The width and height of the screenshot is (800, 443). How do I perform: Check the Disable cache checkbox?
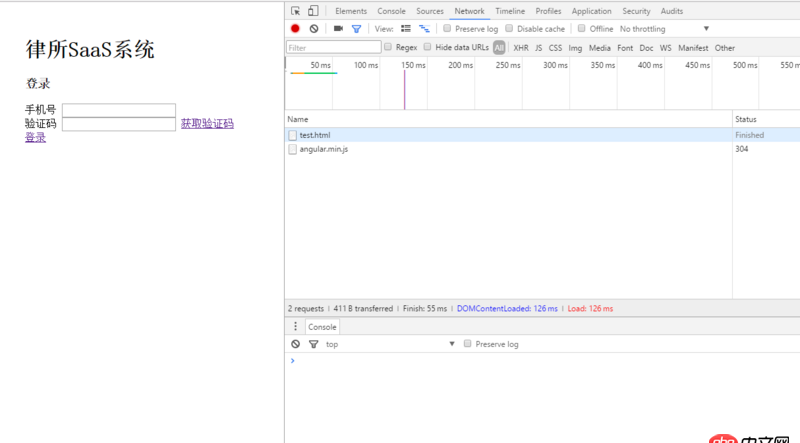(x=509, y=29)
